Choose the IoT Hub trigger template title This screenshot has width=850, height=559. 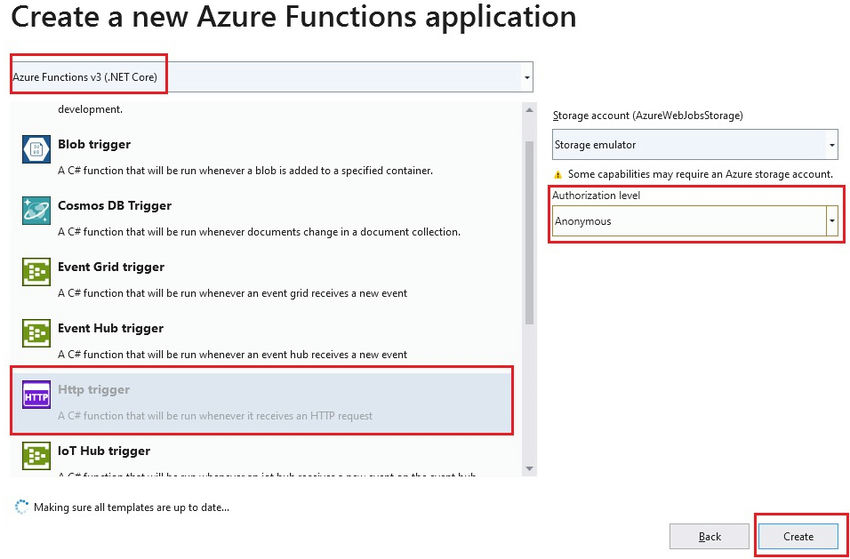(x=104, y=451)
